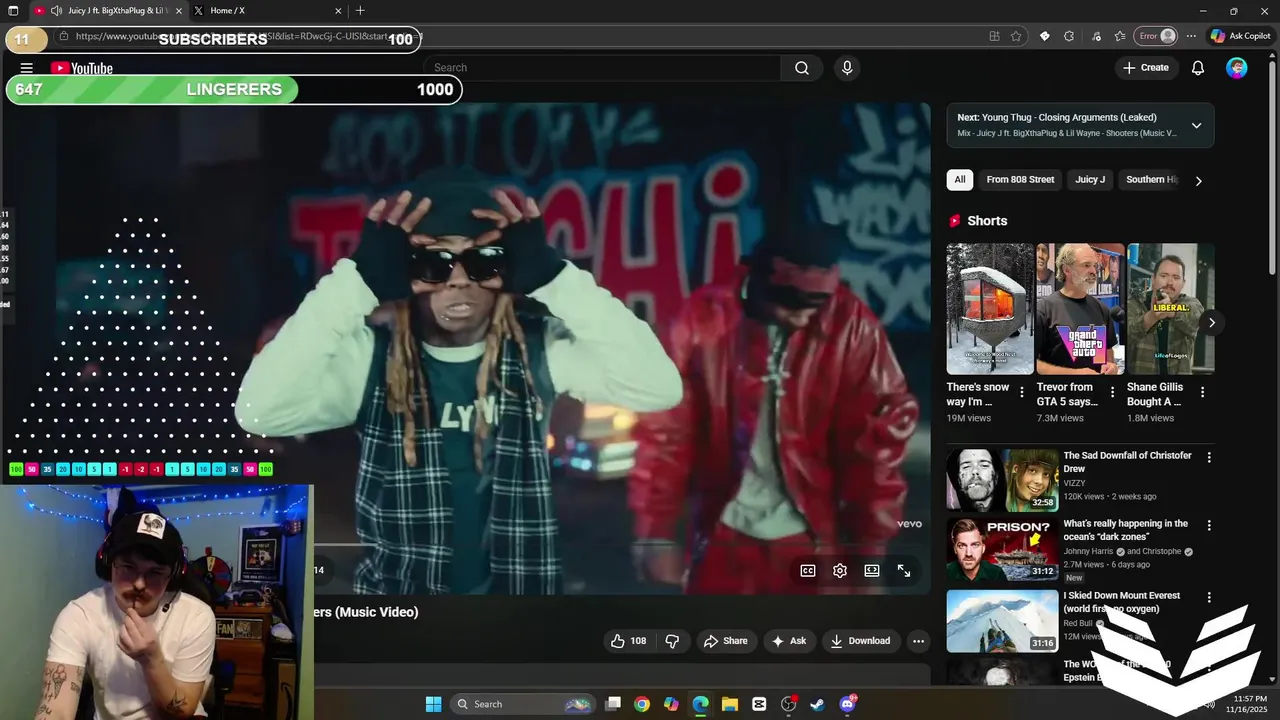This screenshot has width=1280, height=720.
Task: Open I Skied Down Mount Everest video
Action: 1002,620
